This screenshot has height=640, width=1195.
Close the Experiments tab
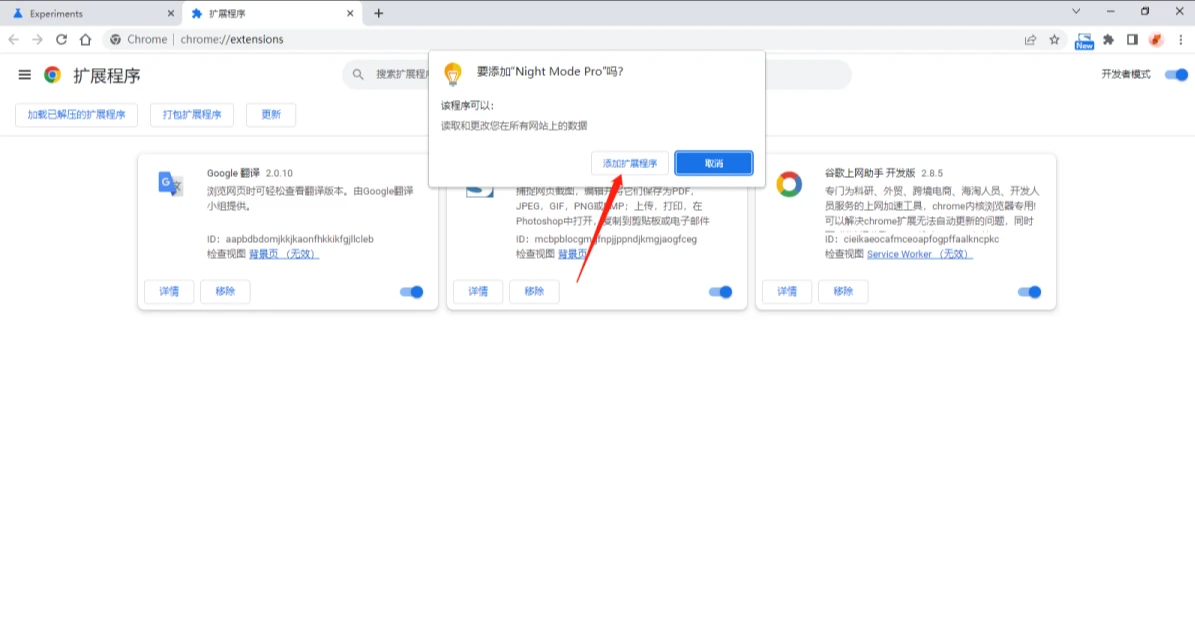171,14
